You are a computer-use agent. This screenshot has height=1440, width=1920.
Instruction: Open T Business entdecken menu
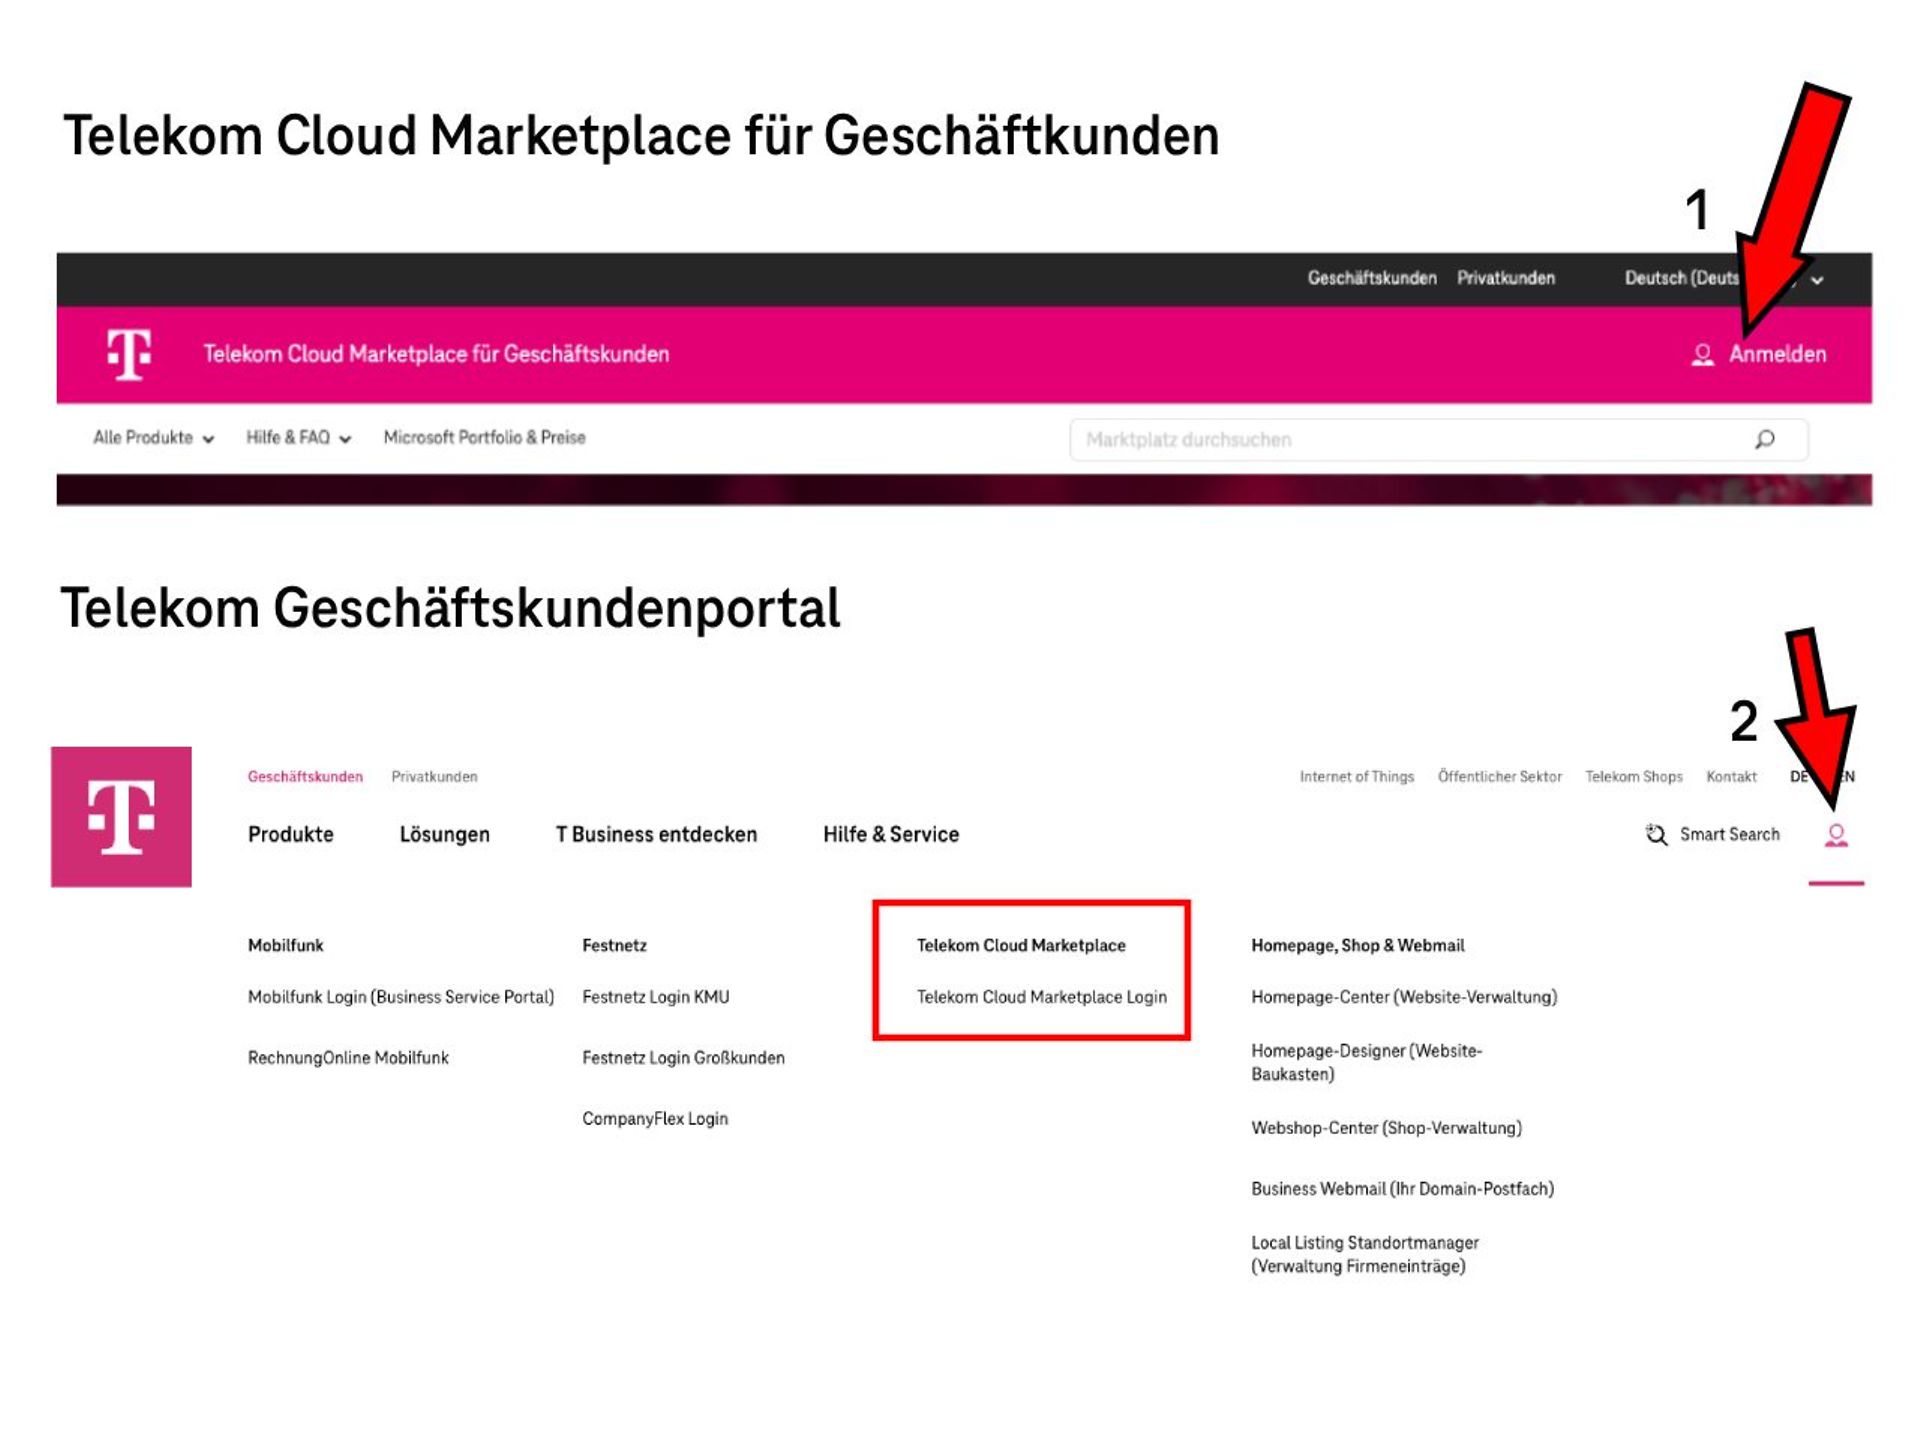[656, 834]
